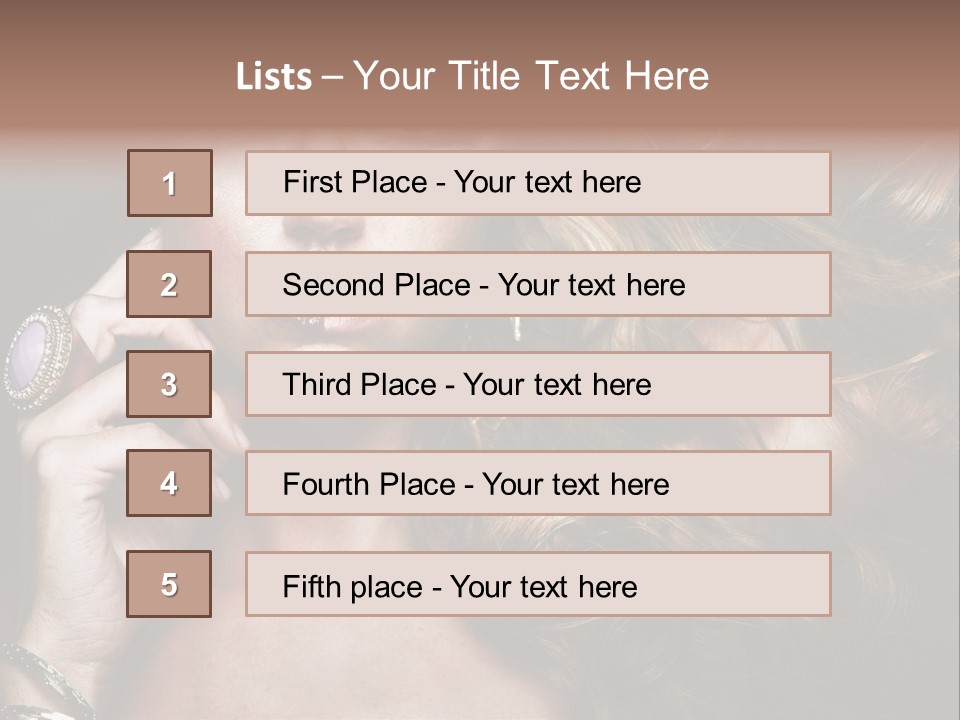The height and width of the screenshot is (720, 960).
Task: Select 'Your Title Text Here' in the title
Action: pyautogui.click(x=531, y=77)
